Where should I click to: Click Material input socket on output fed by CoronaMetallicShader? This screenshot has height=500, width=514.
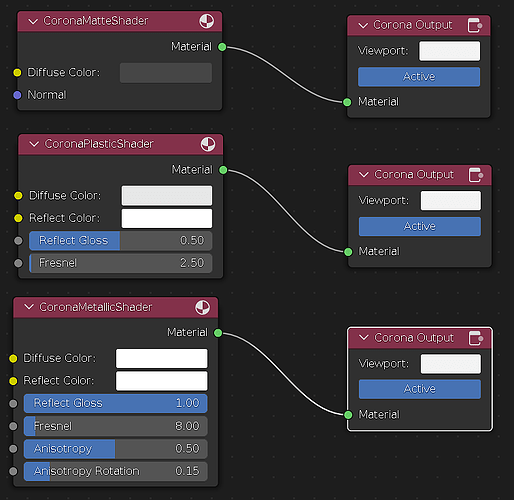click(x=348, y=415)
